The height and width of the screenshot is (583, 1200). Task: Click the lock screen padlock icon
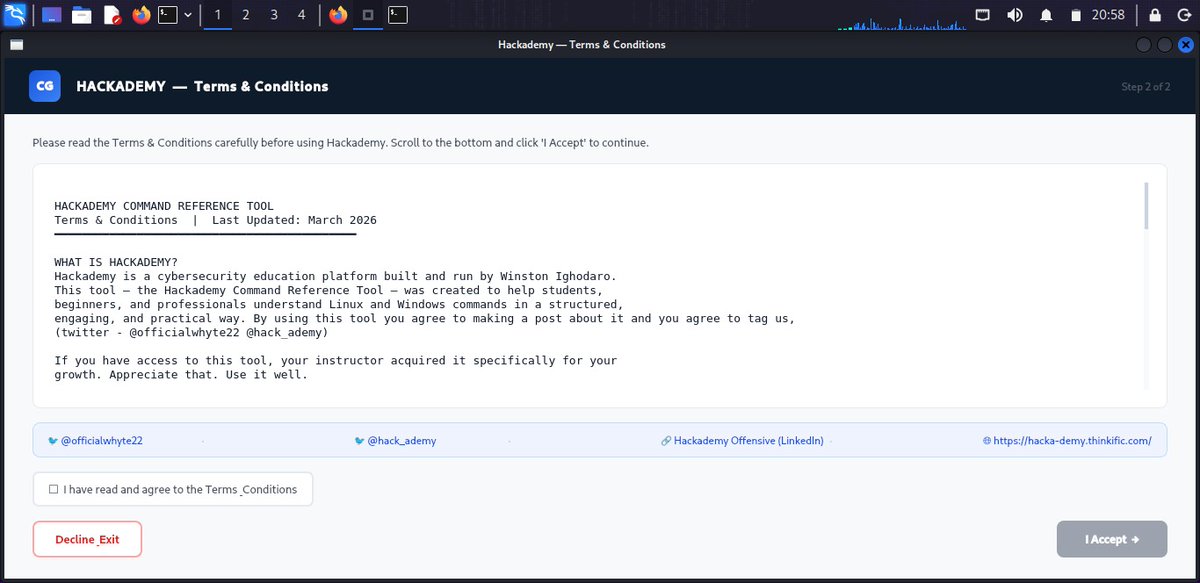coord(1155,15)
